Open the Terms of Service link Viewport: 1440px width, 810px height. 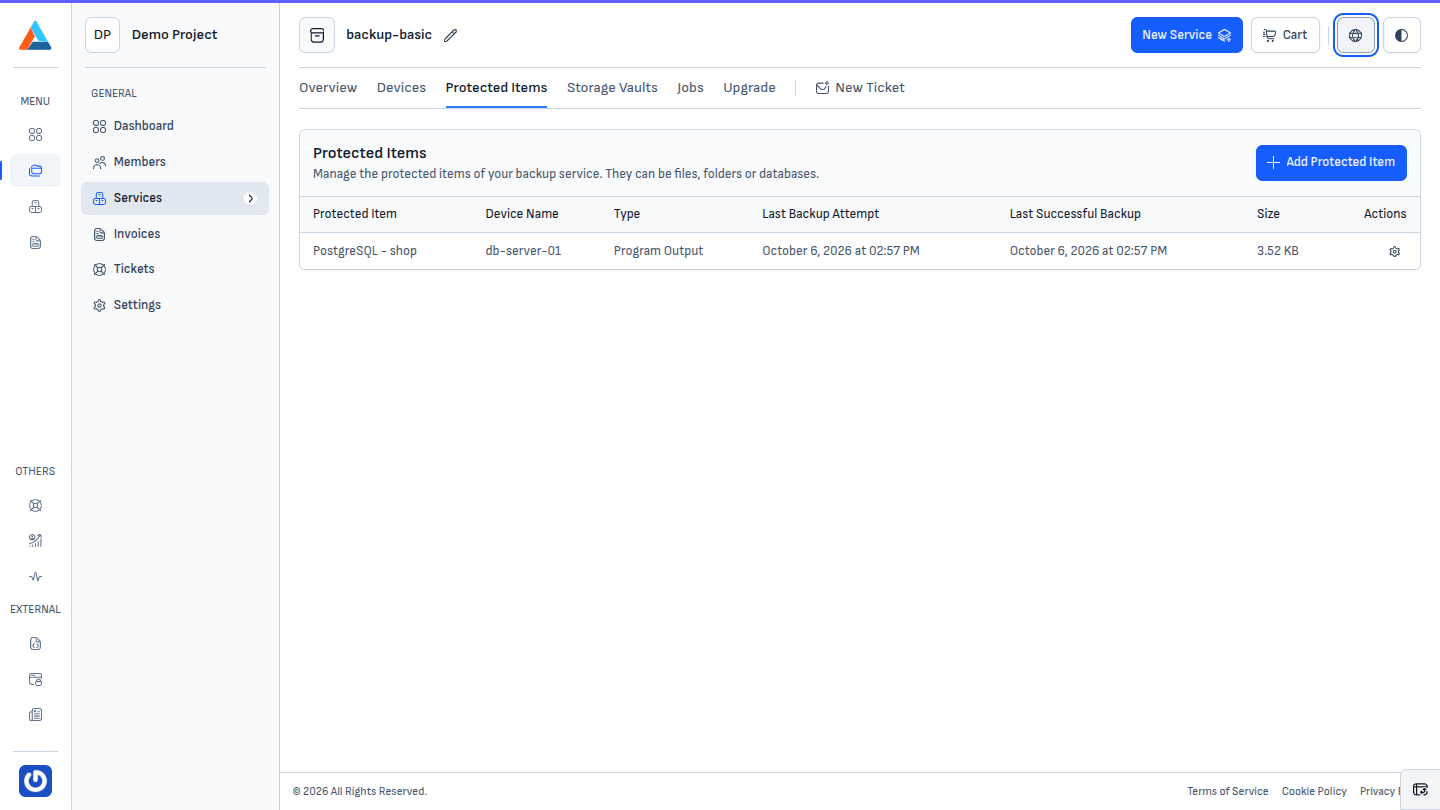click(1227, 791)
